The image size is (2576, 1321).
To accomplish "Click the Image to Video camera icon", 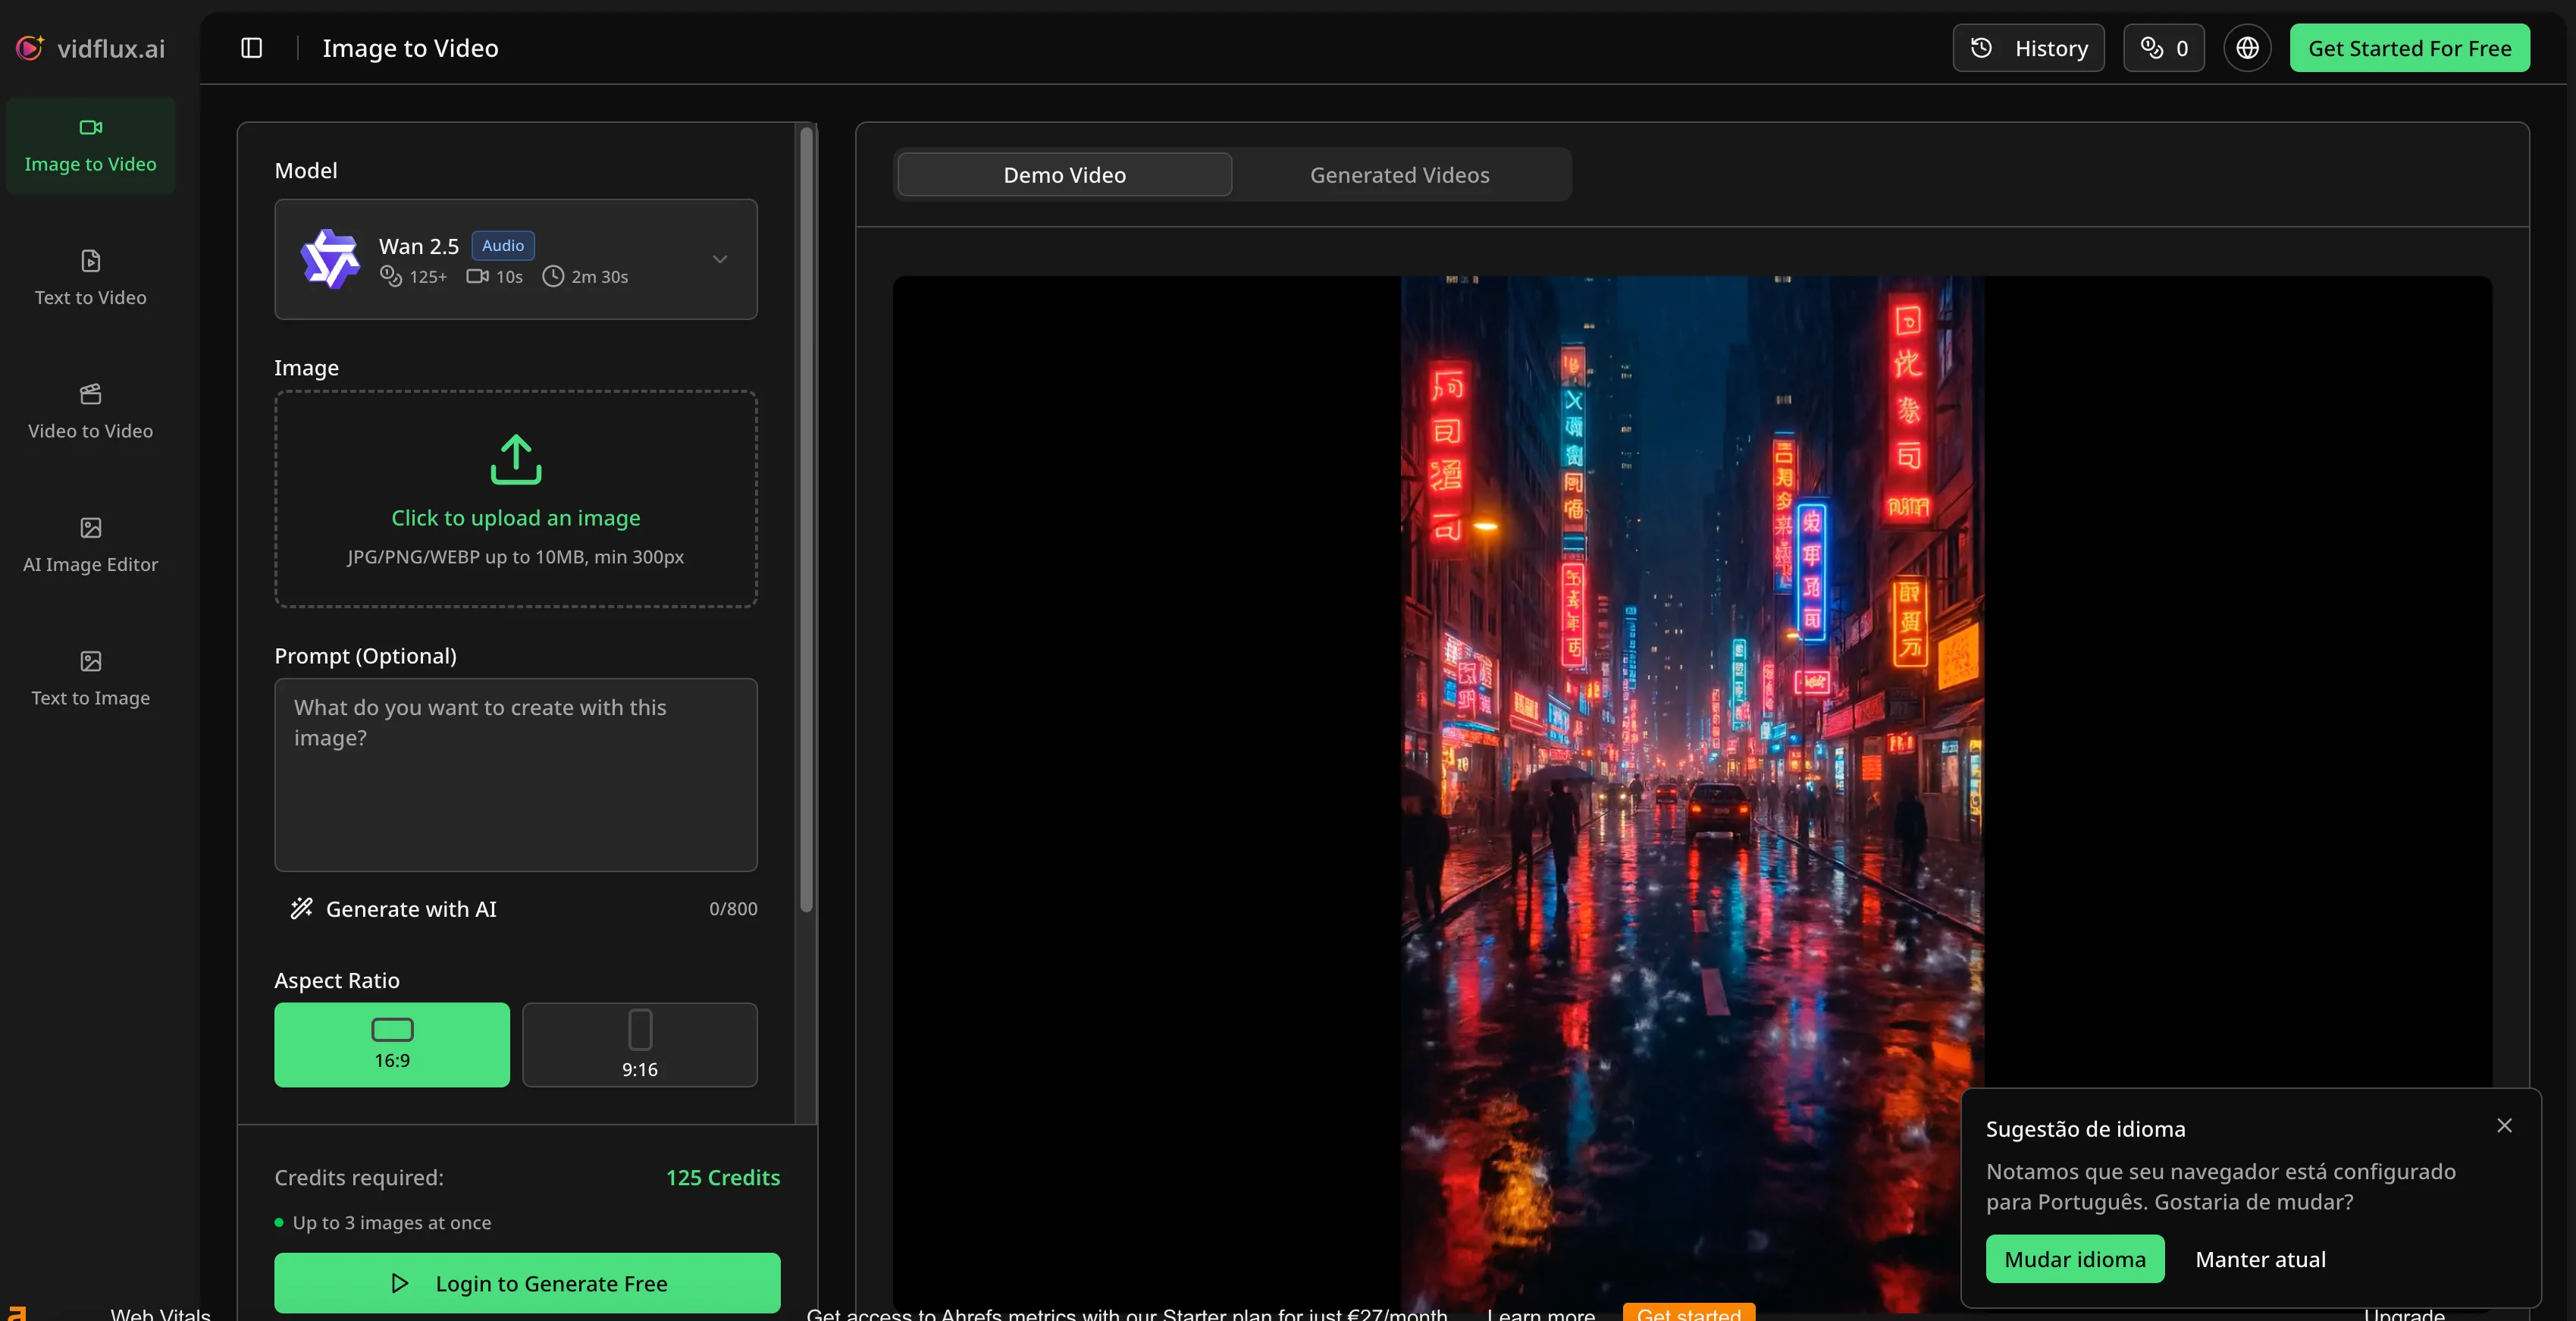I will click(x=91, y=127).
